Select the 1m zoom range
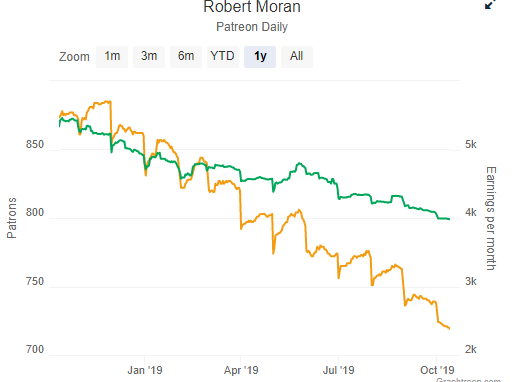 point(112,57)
